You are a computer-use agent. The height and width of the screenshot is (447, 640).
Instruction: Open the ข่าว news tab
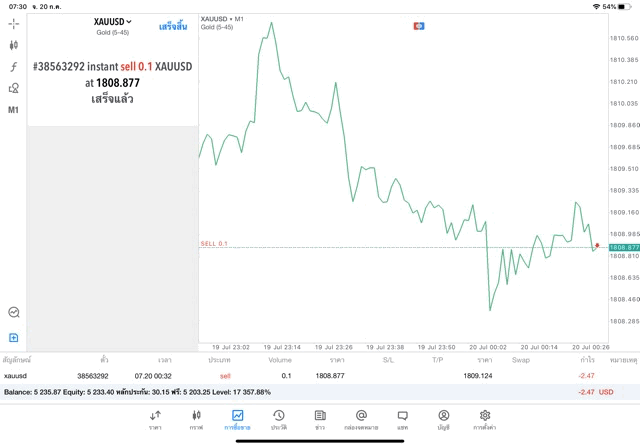click(x=319, y=420)
